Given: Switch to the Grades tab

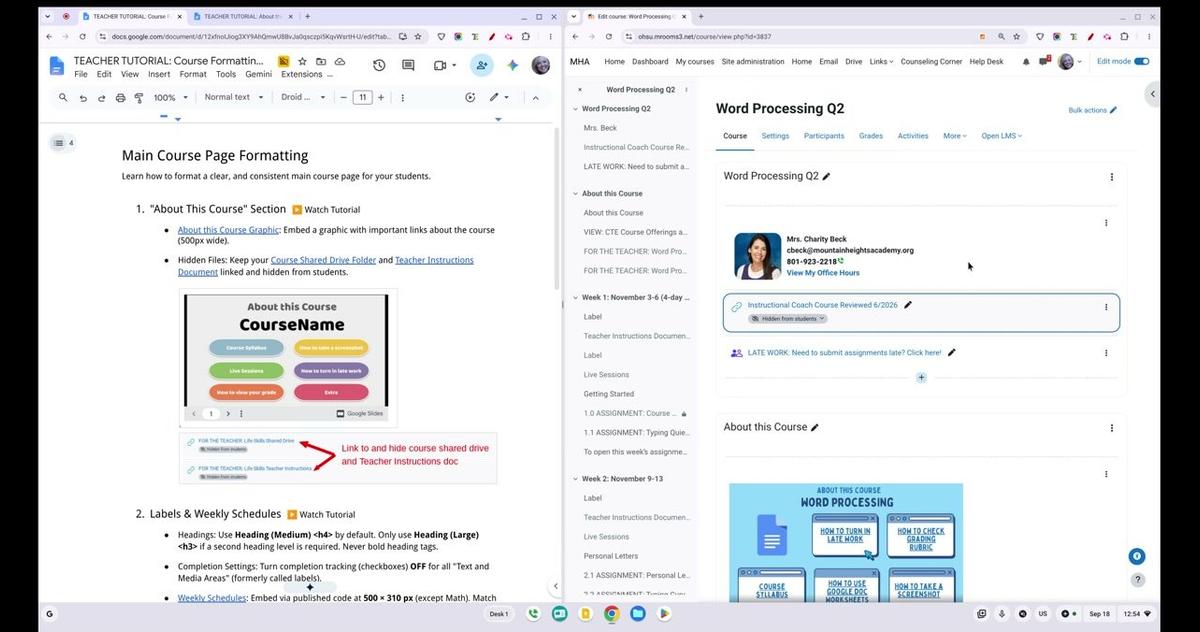Looking at the screenshot, I should pyautogui.click(x=871, y=136).
